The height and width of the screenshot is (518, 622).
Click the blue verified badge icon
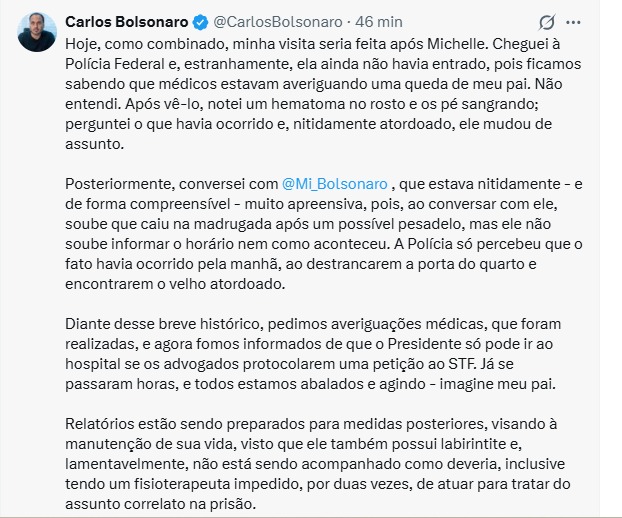(199, 21)
